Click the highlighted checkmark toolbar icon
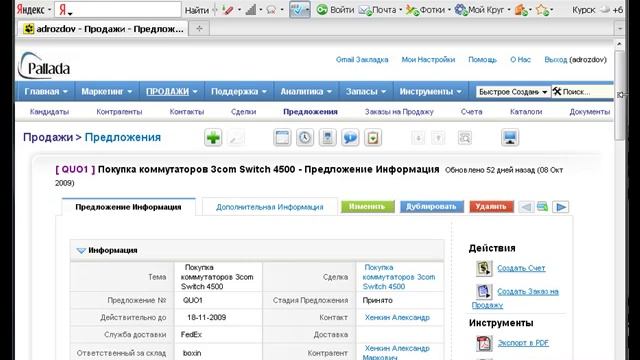Image resolution: width=640 pixels, height=360 pixels. point(300,10)
